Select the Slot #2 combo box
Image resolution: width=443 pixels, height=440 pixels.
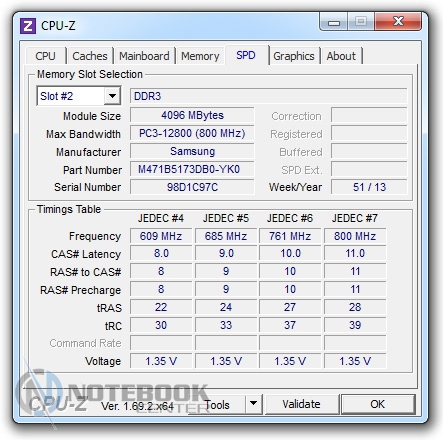click(x=79, y=96)
